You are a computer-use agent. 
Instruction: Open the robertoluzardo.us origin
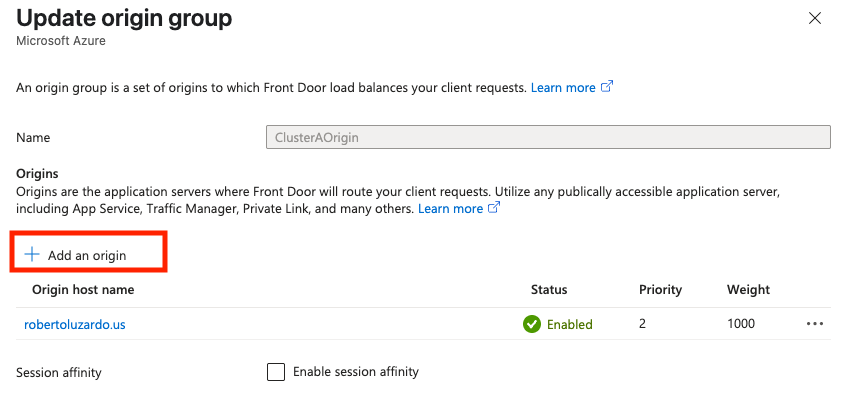coord(75,325)
